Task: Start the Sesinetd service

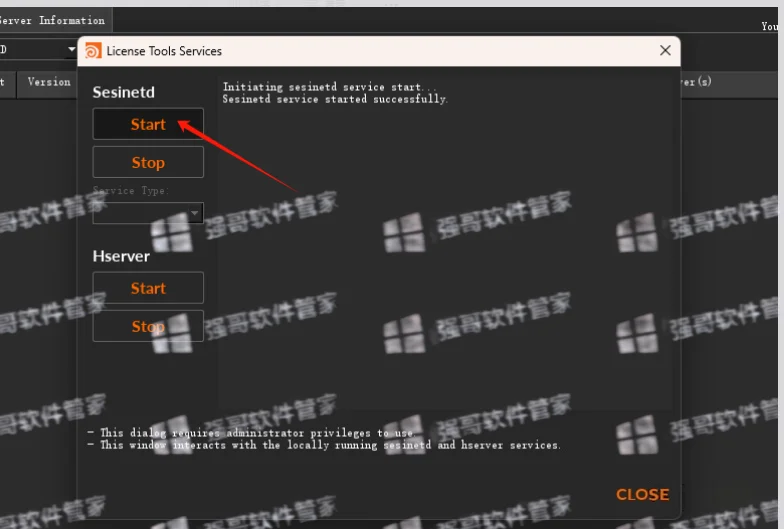Action: pyautogui.click(x=148, y=124)
